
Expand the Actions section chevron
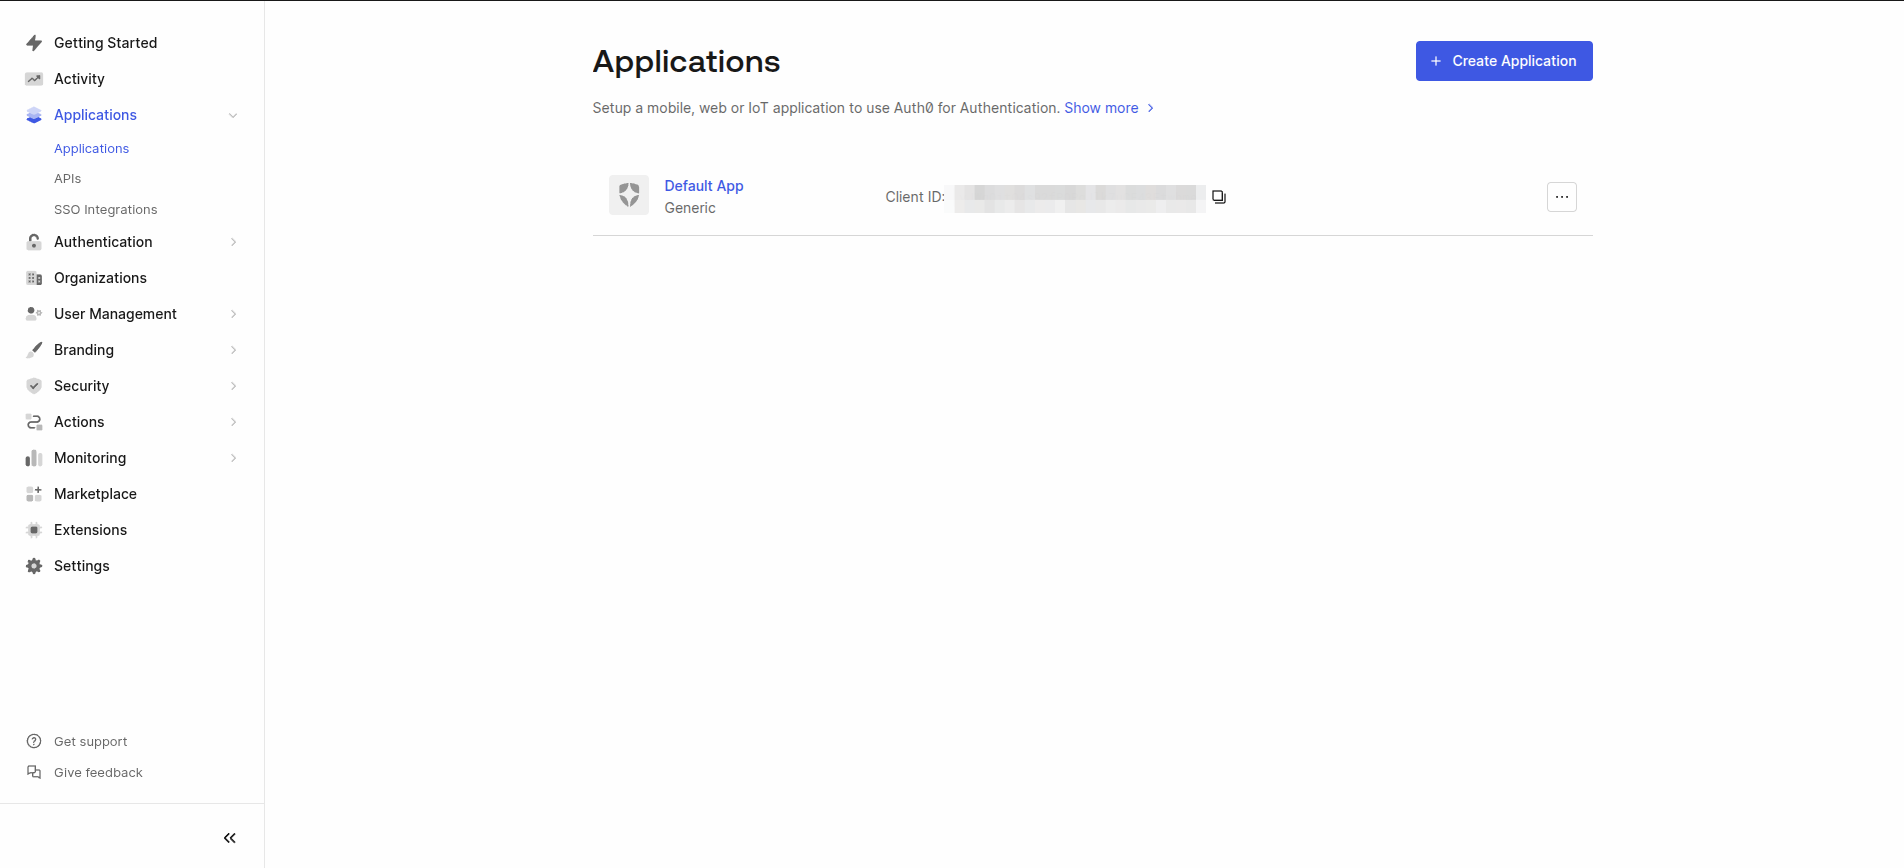click(x=233, y=422)
